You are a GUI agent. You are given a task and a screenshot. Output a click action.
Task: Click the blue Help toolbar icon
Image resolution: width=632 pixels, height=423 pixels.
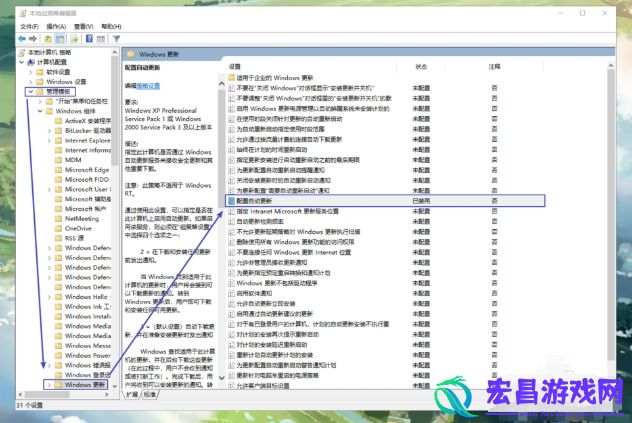point(89,39)
